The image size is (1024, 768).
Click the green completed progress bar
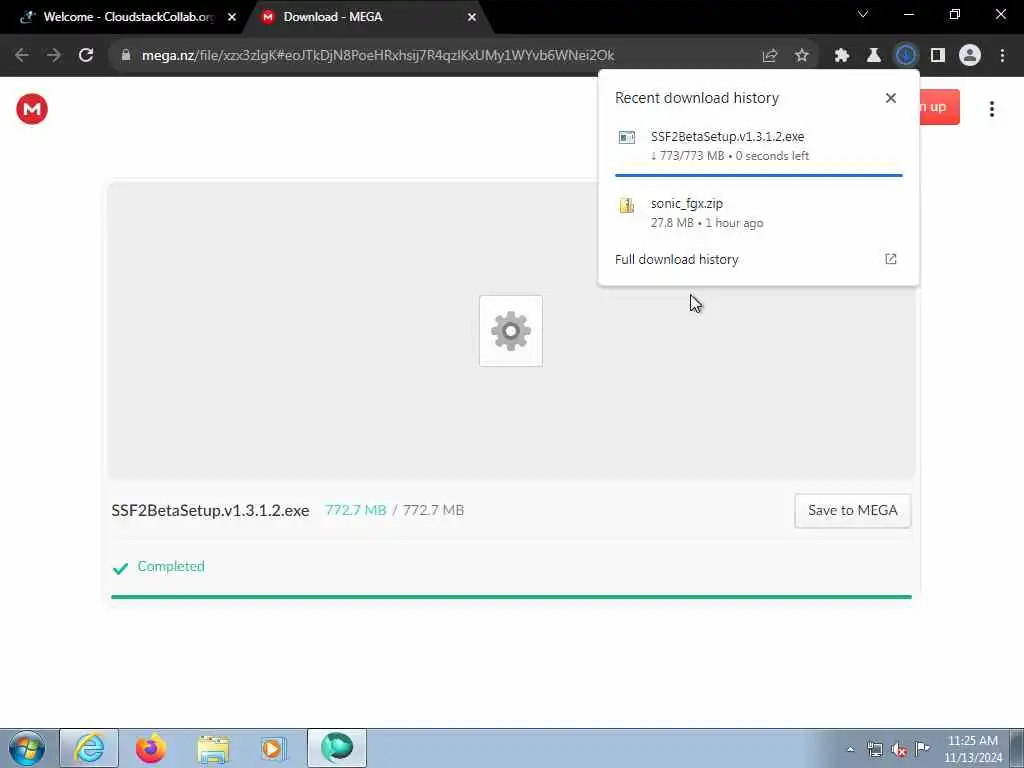click(511, 597)
